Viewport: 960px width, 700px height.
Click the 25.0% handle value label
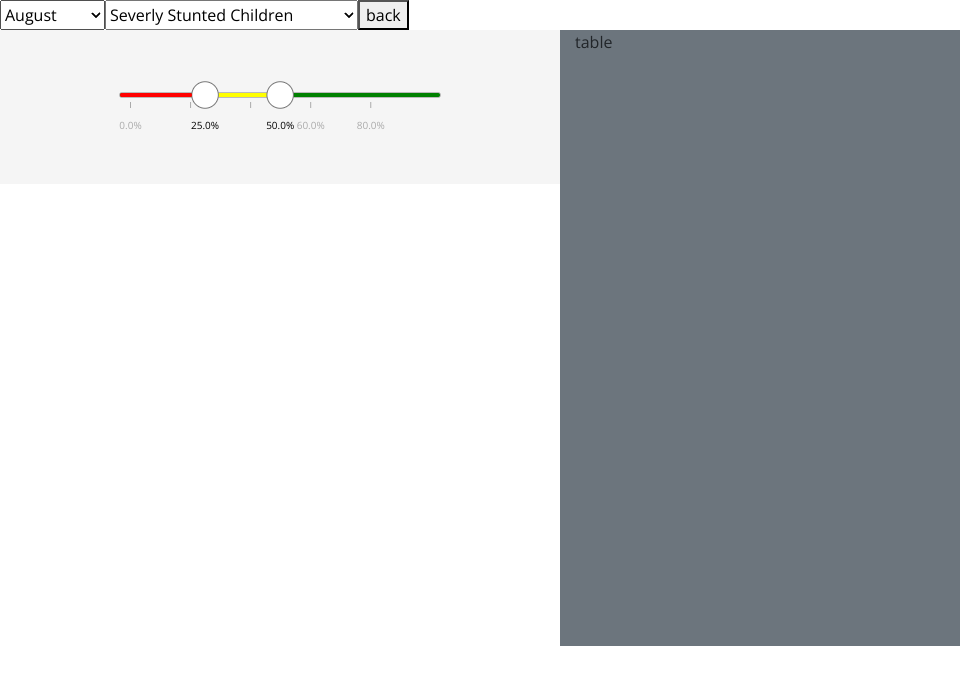(x=205, y=126)
